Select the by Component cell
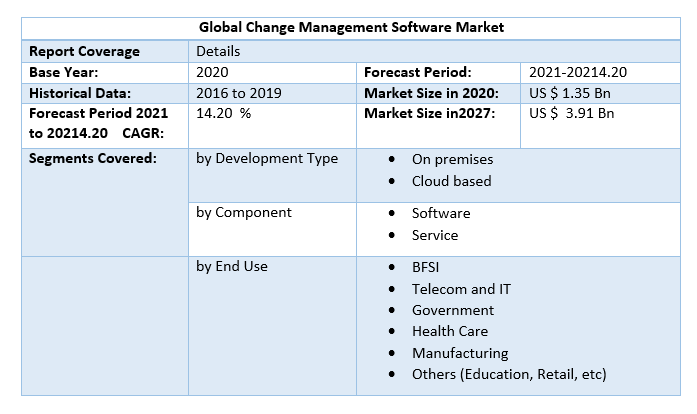 coord(244,212)
